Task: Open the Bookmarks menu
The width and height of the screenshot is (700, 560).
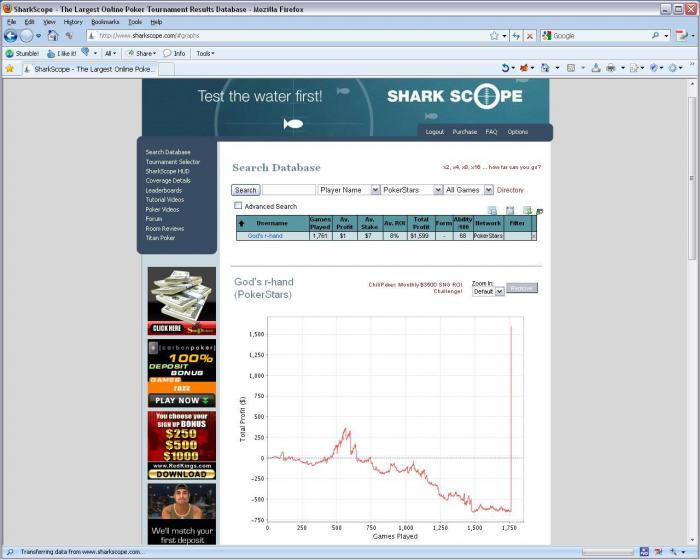Action: 105,22
